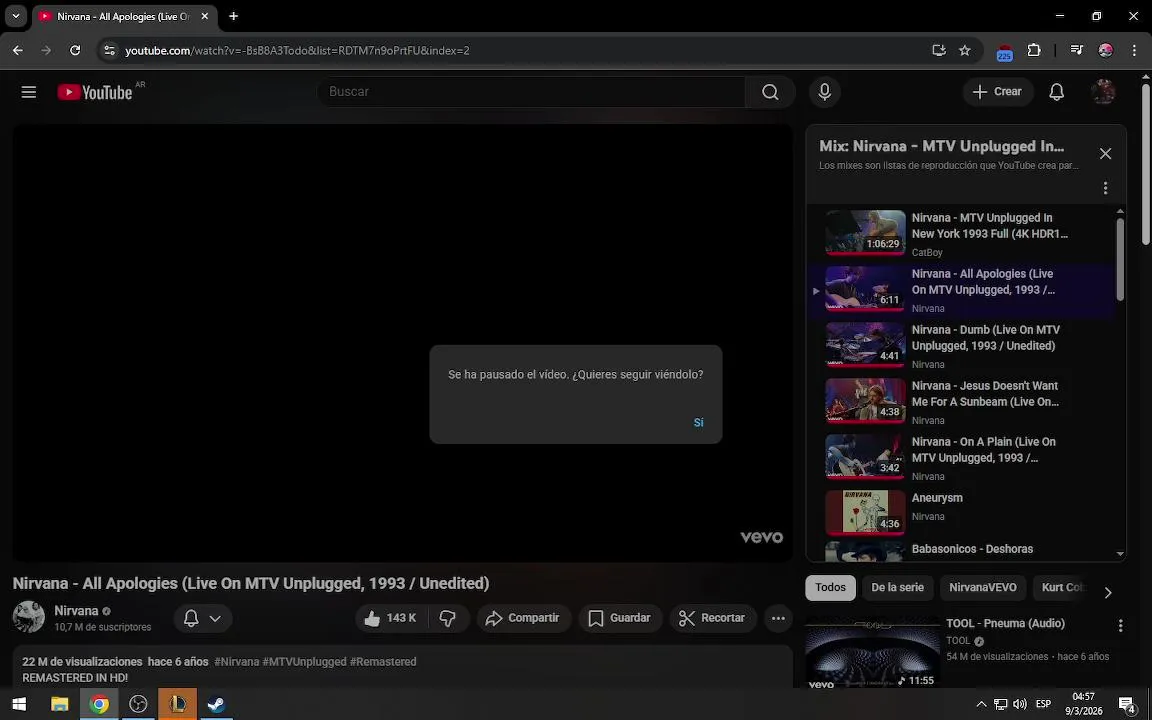Screen dimensions: 1152x720
Task: Click the Recortar clip button
Action: (713, 618)
